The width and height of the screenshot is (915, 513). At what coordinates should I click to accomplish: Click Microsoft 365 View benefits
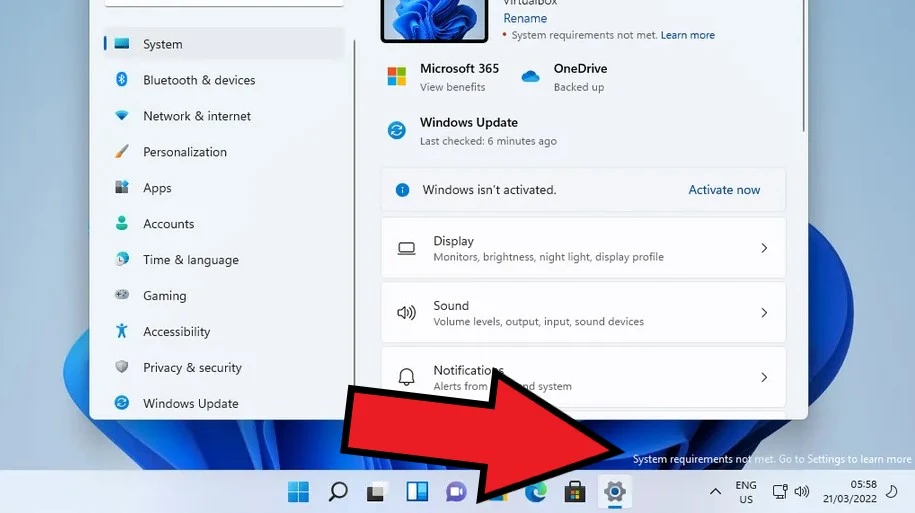(452, 87)
